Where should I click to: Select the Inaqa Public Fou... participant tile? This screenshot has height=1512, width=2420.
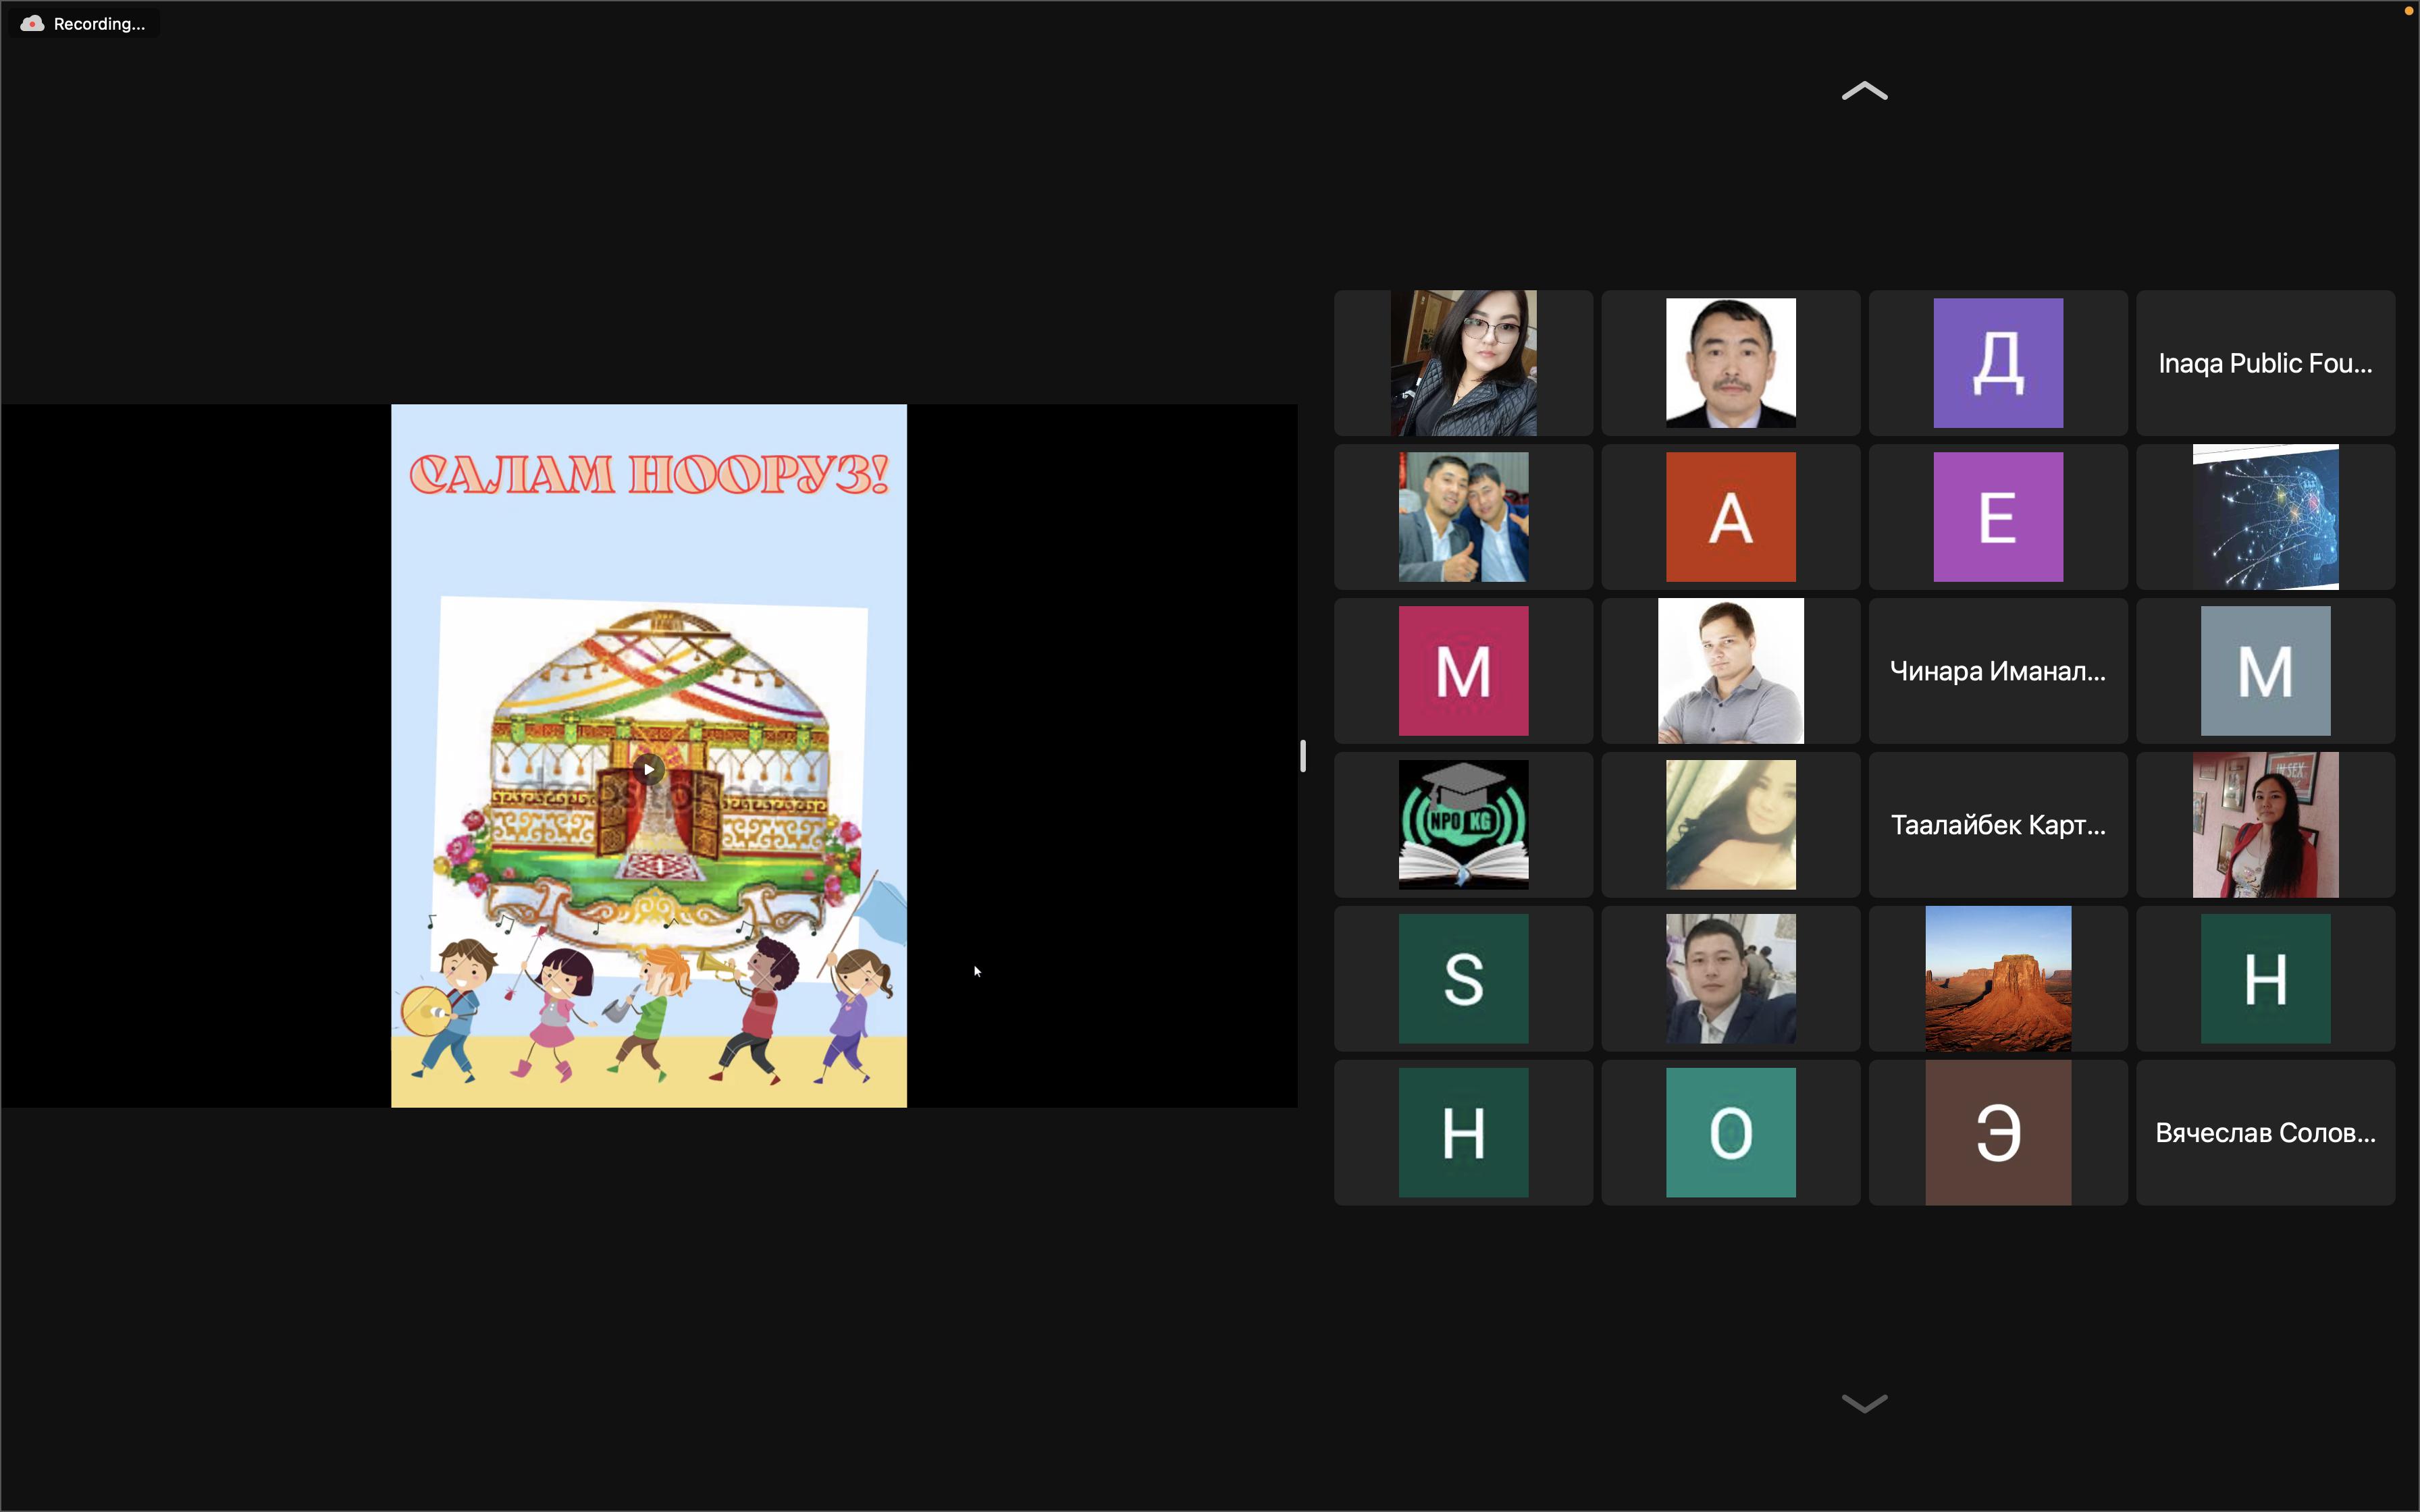click(2265, 363)
